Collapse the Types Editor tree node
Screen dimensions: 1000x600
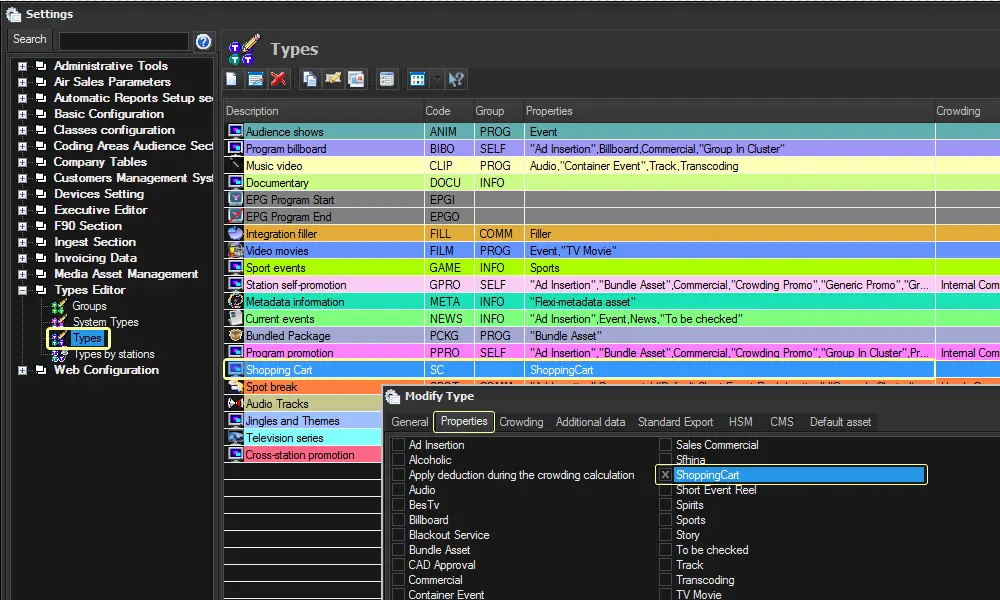click(x=22, y=290)
